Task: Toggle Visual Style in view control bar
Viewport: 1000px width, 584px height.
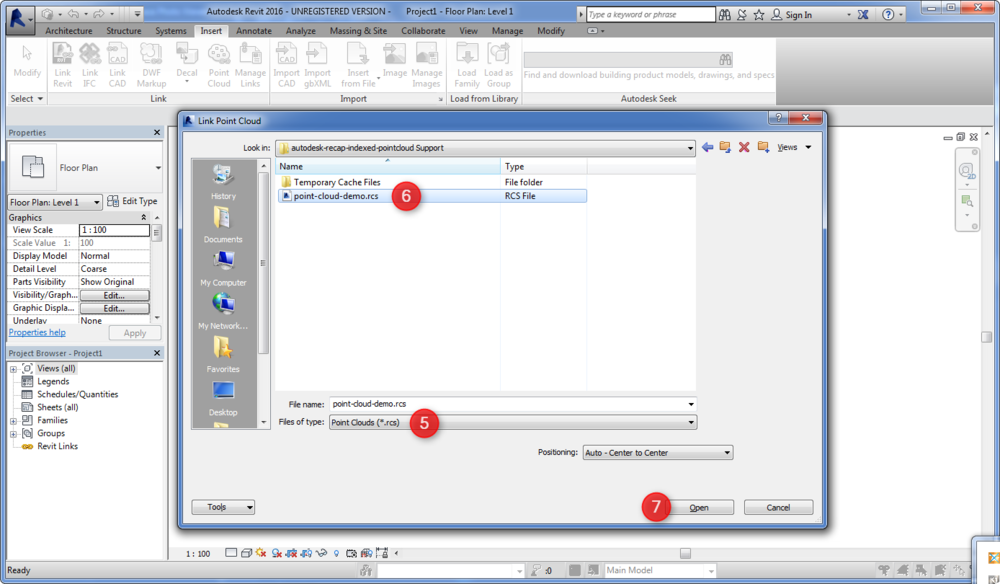Action: tap(246, 553)
